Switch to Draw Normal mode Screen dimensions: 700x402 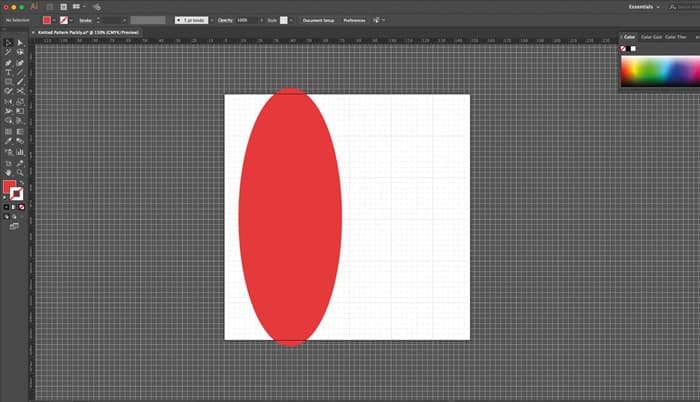pos(6,217)
